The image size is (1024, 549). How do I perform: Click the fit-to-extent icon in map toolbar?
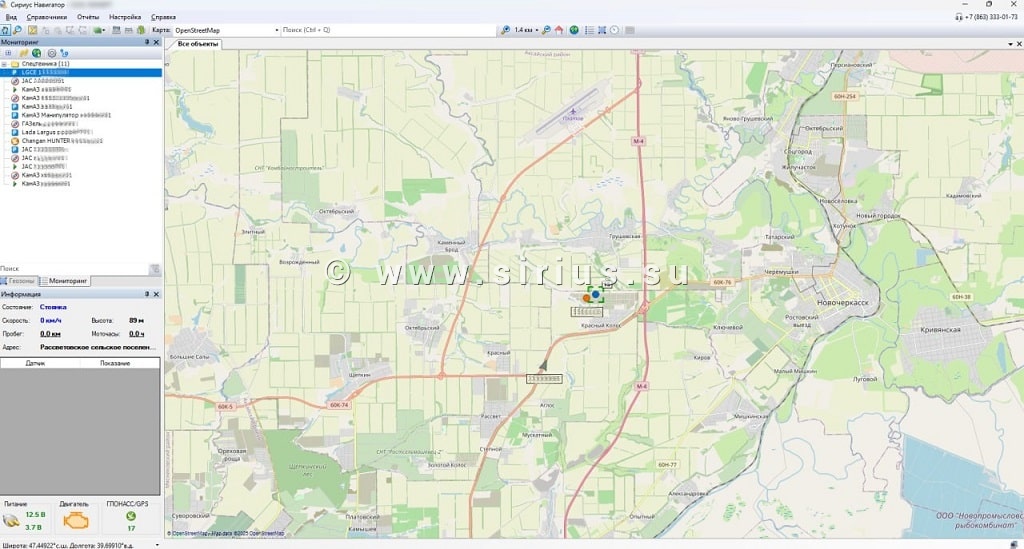coord(601,30)
